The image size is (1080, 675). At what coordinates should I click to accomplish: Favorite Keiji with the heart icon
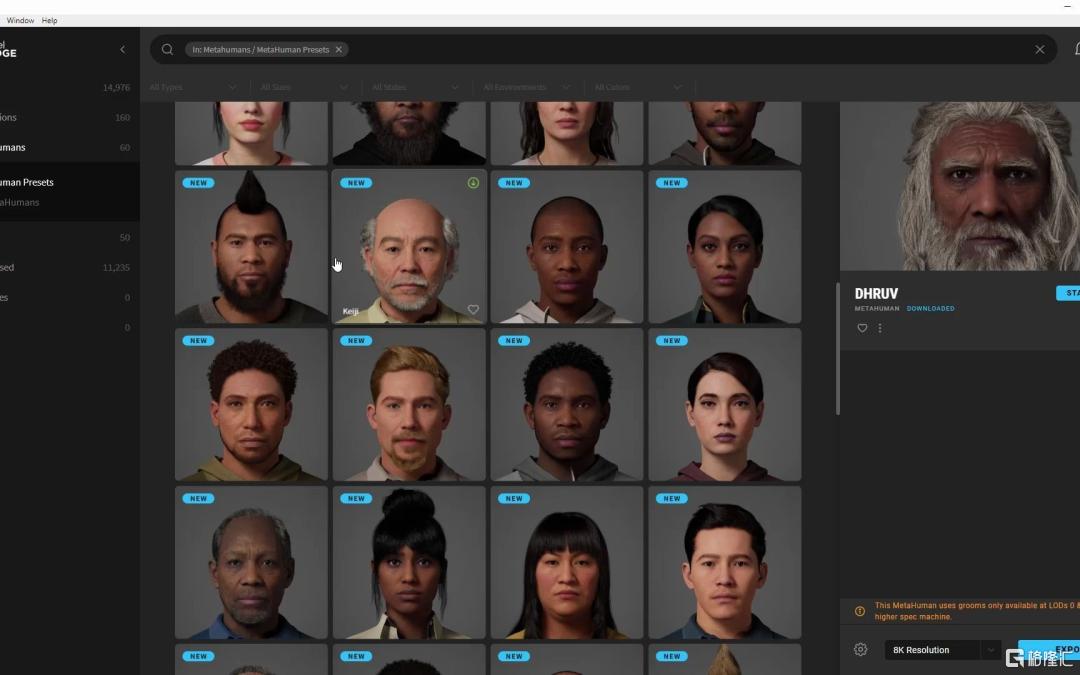tap(473, 310)
